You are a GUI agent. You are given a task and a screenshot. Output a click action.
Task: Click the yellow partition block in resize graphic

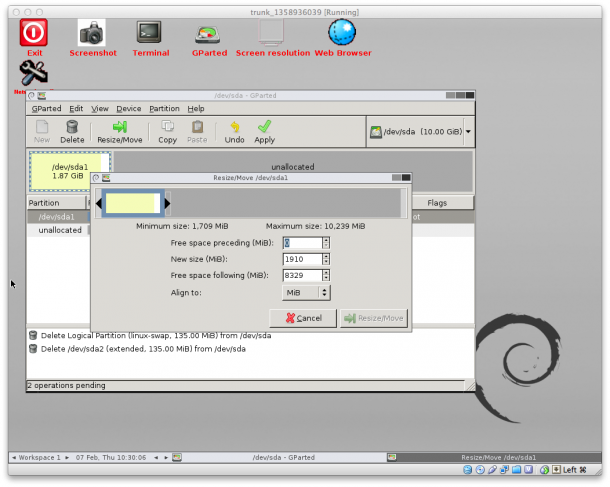132,203
